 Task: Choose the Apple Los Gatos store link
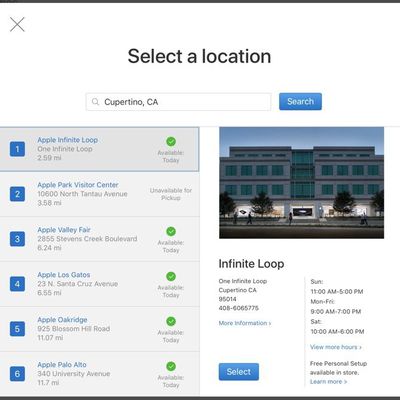pyautogui.click(x=64, y=275)
